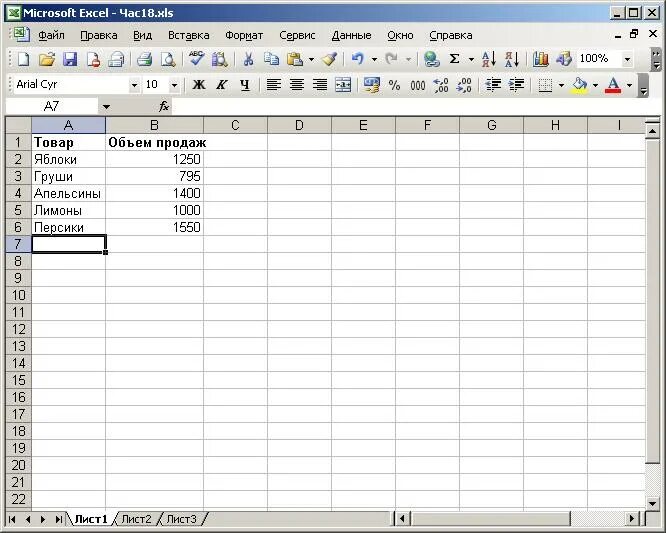Select column B header

pos(154,125)
